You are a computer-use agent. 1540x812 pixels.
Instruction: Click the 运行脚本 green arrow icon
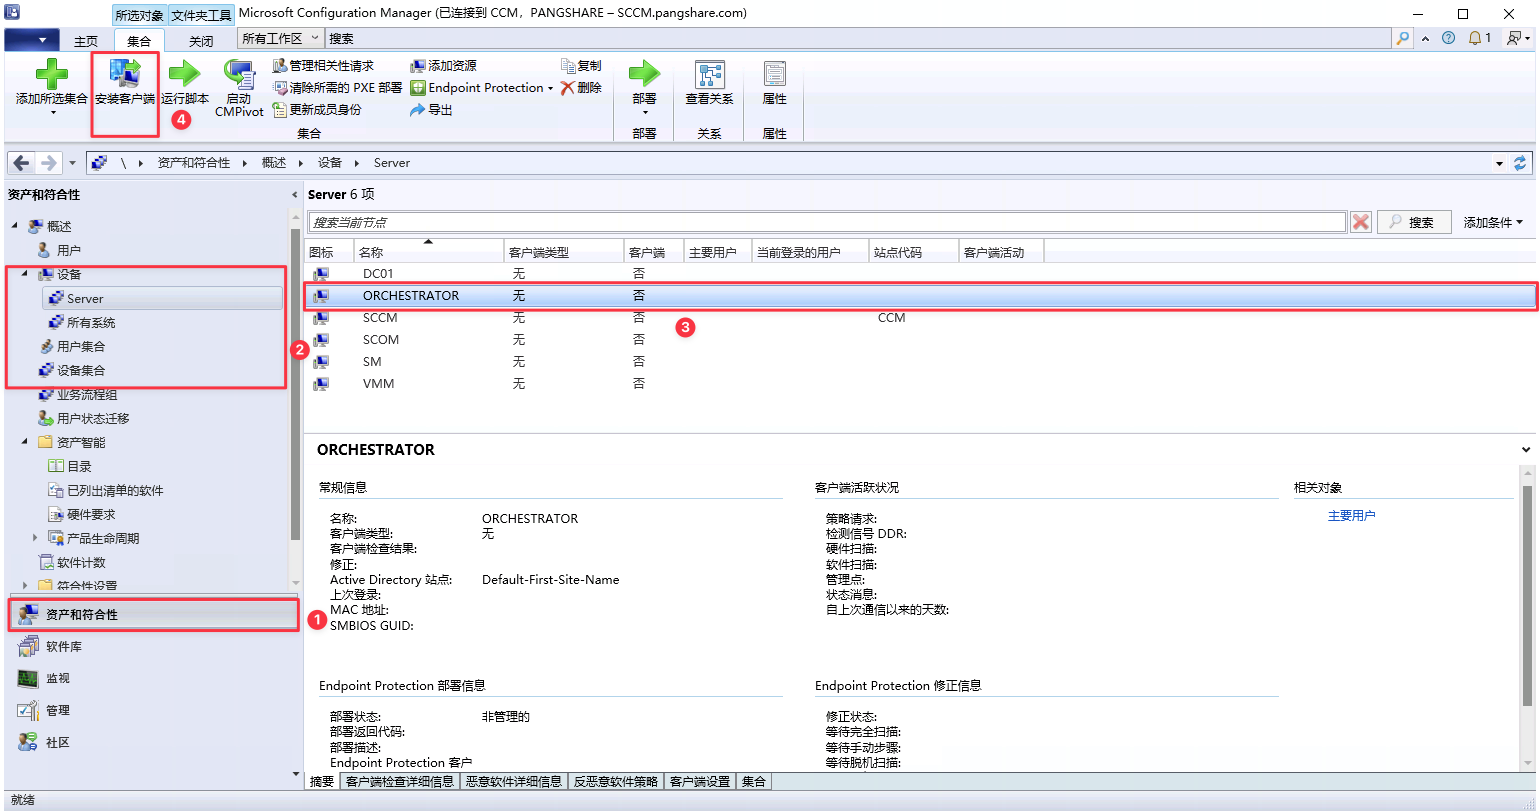click(184, 73)
